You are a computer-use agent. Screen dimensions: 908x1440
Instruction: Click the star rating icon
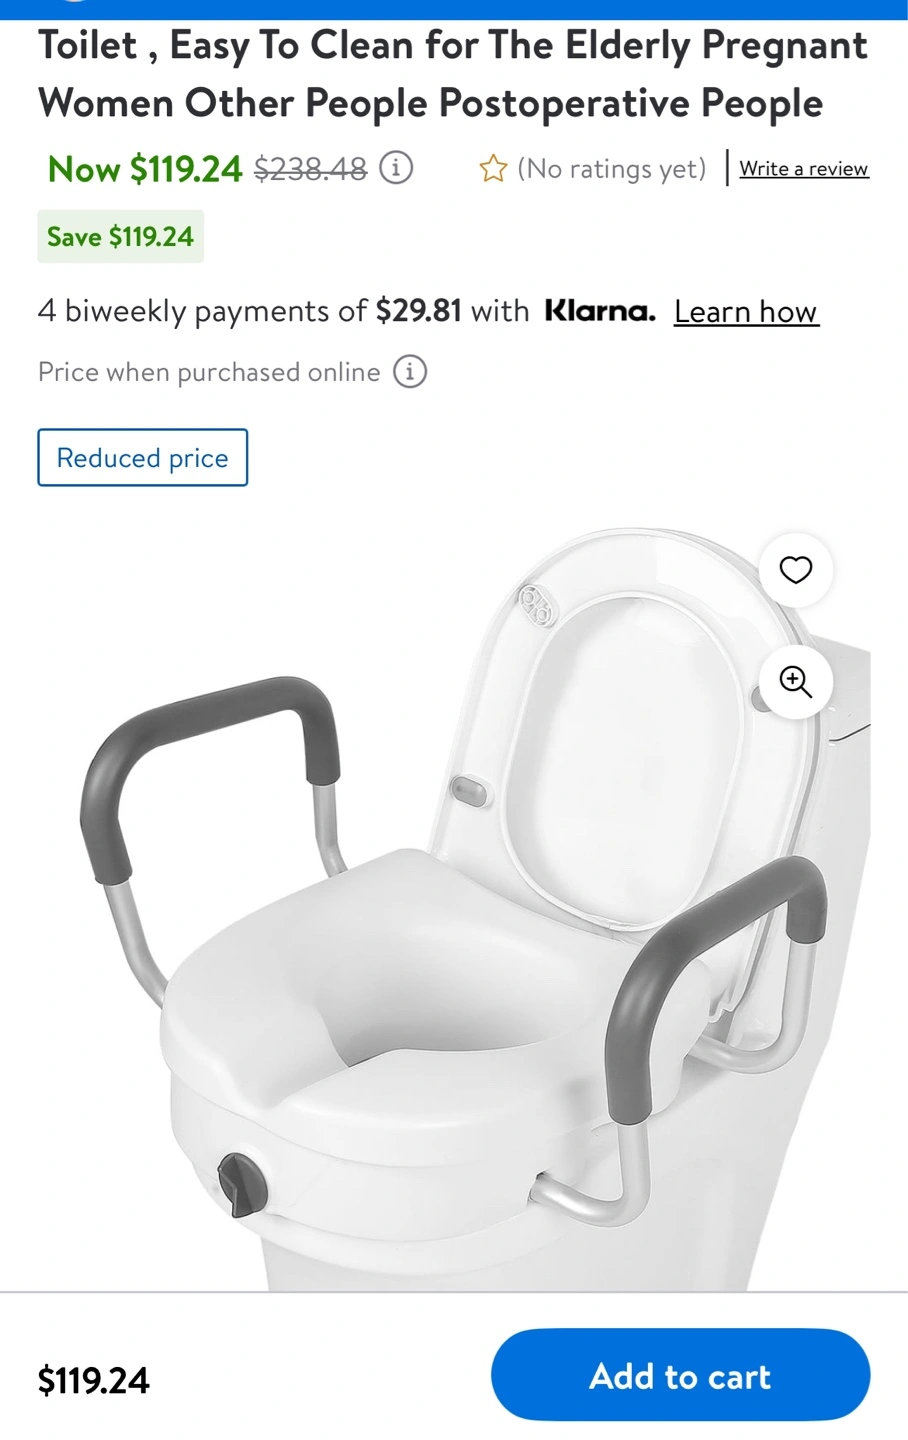tap(493, 169)
